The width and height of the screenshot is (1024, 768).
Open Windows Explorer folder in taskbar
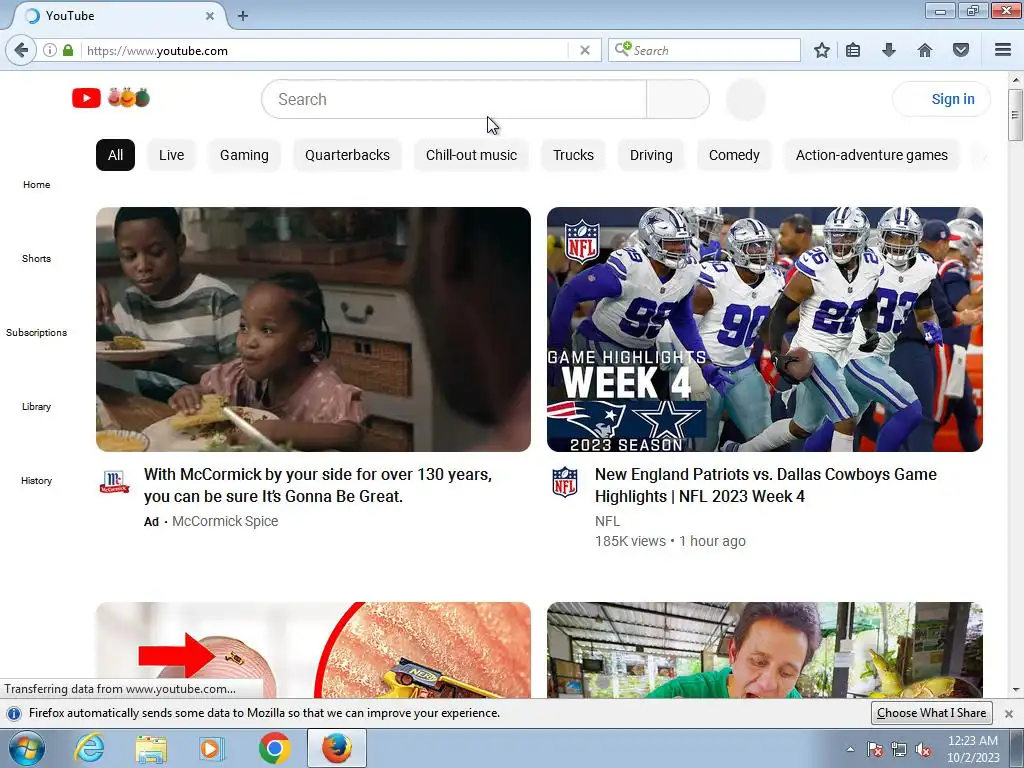[x=151, y=748]
